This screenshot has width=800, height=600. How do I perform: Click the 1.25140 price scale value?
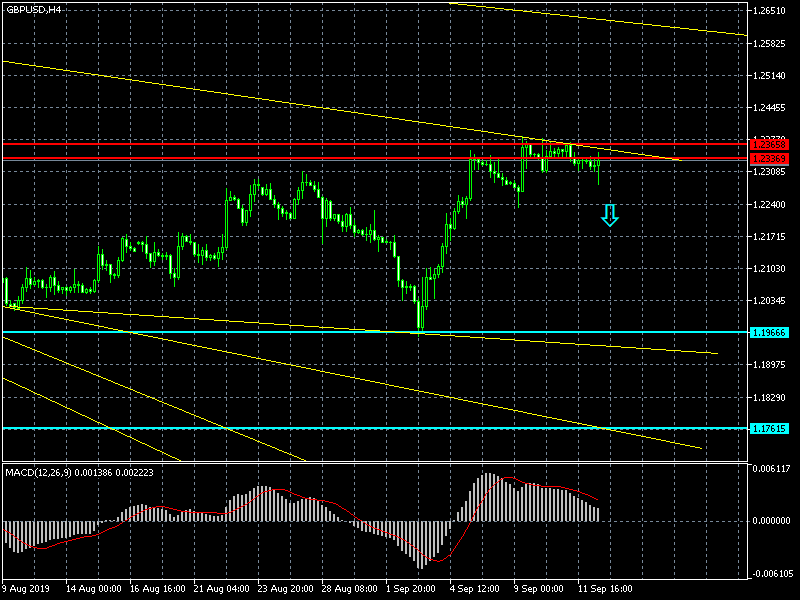769,76
